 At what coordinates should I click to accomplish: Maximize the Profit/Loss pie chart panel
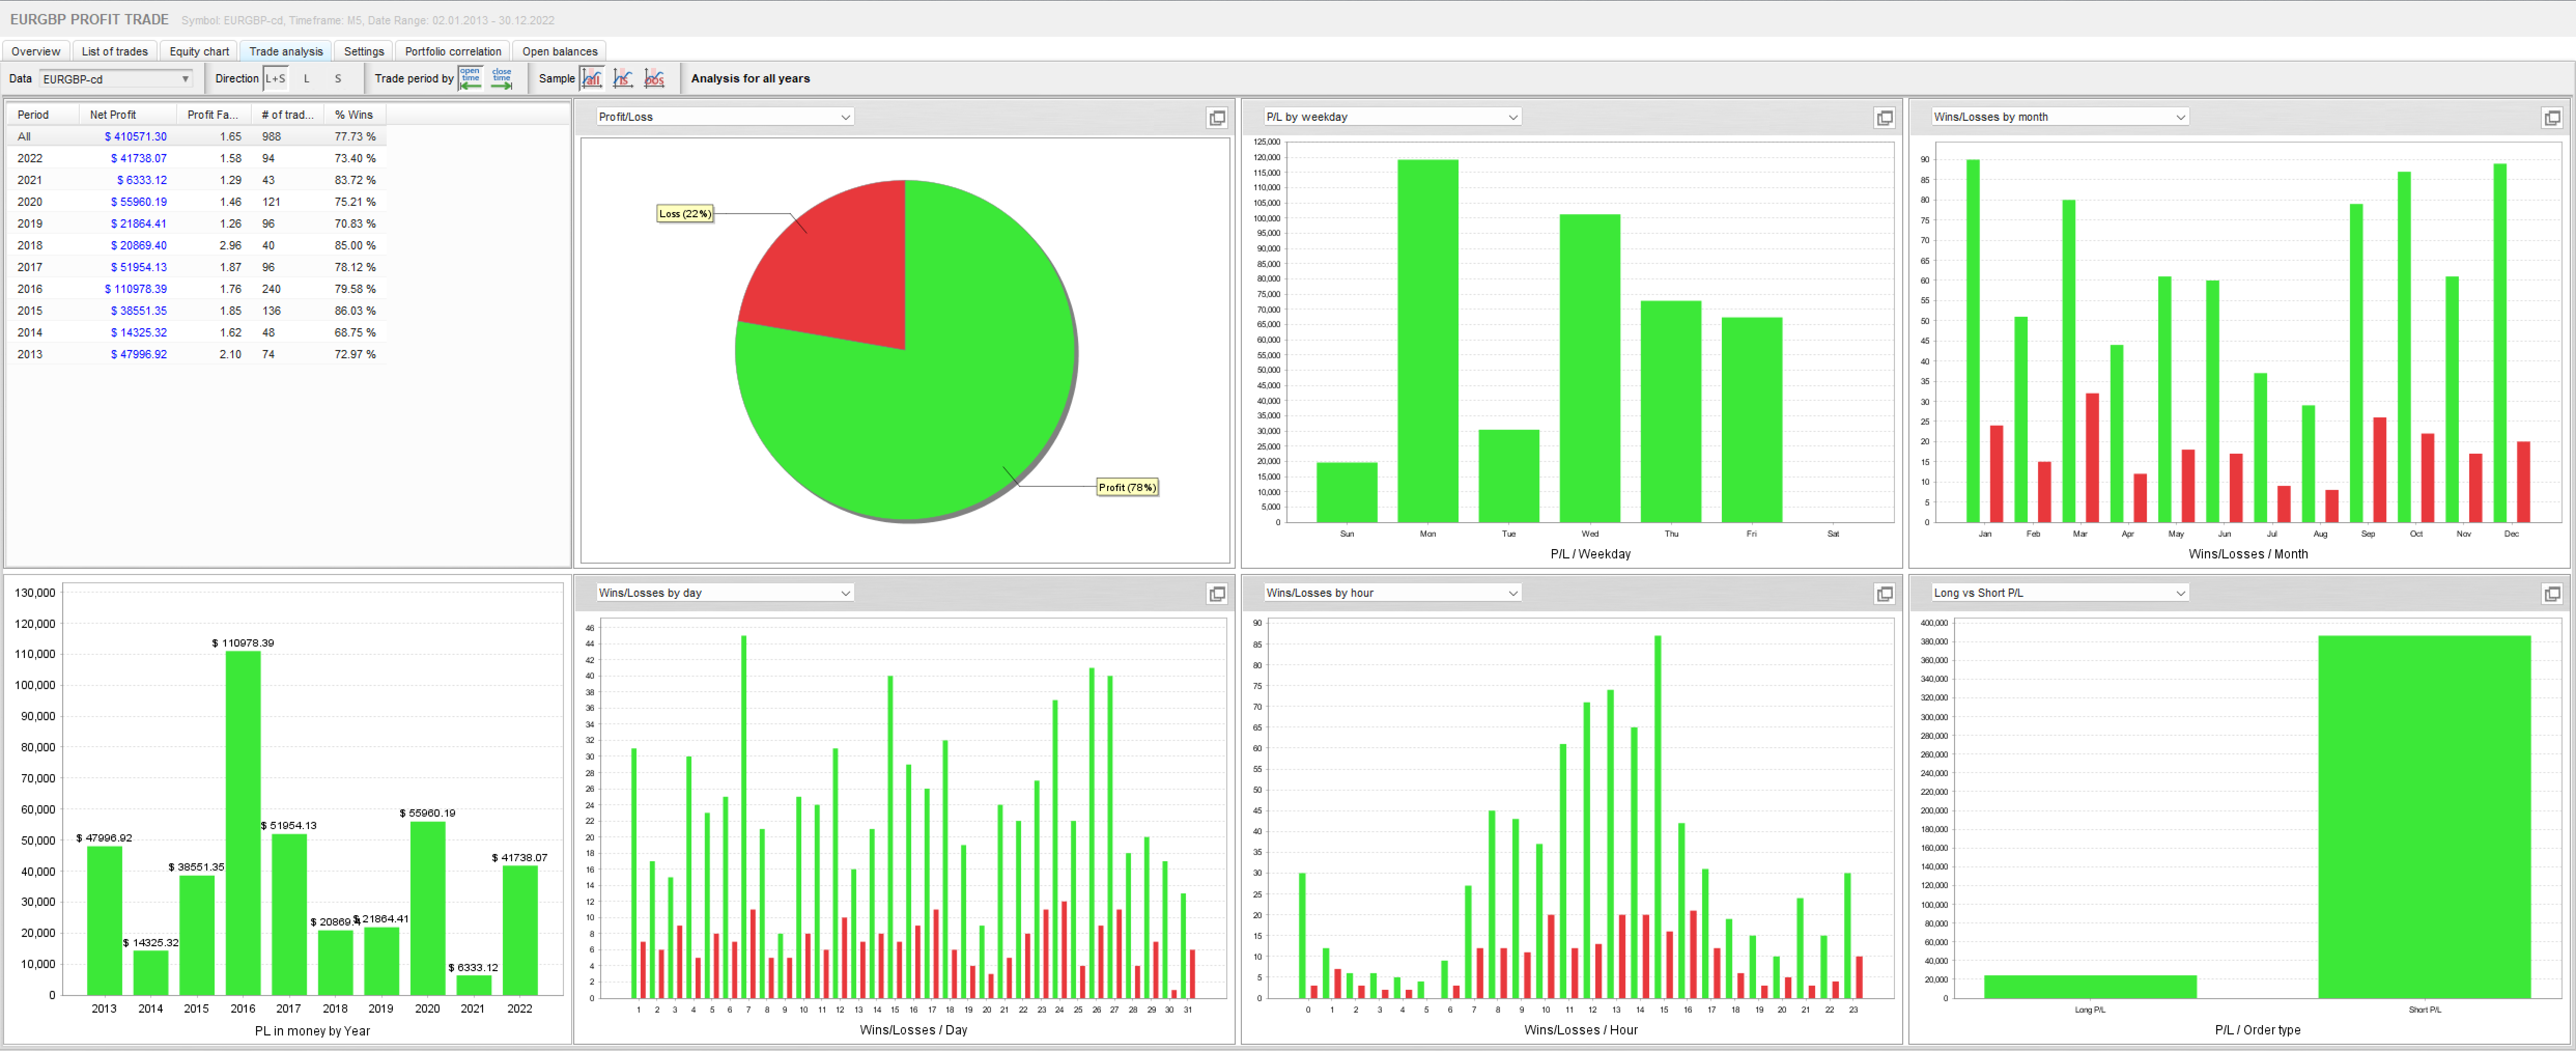pyautogui.click(x=1217, y=118)
